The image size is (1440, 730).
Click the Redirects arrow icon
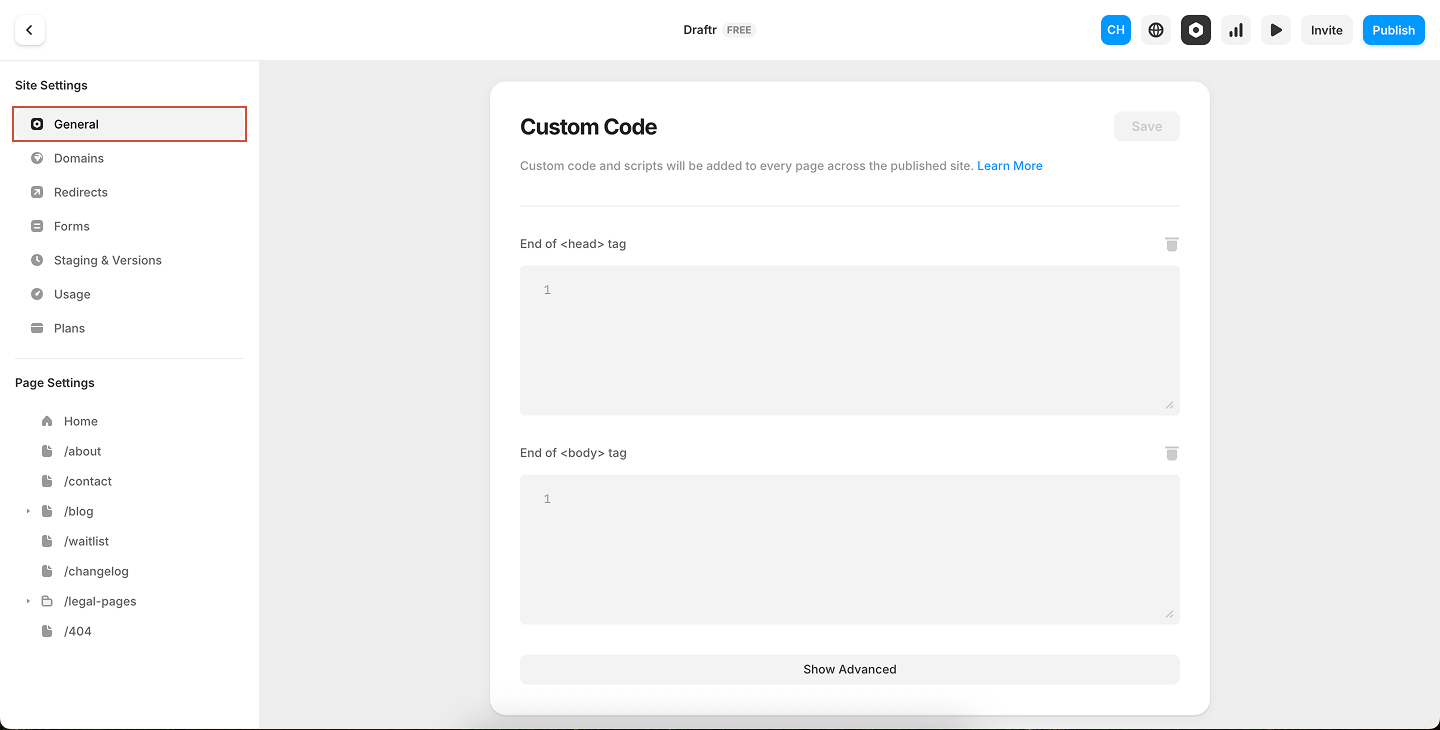(37, 192)
